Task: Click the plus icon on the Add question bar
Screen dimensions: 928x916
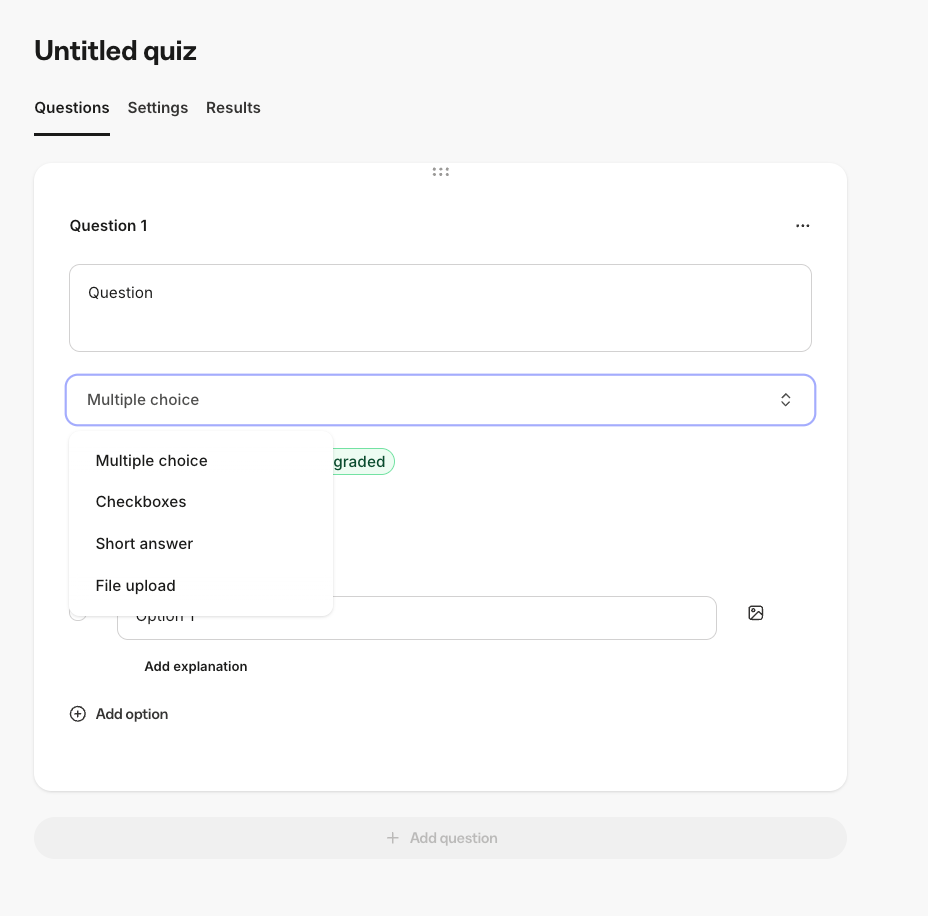Action: click(393, 838)
